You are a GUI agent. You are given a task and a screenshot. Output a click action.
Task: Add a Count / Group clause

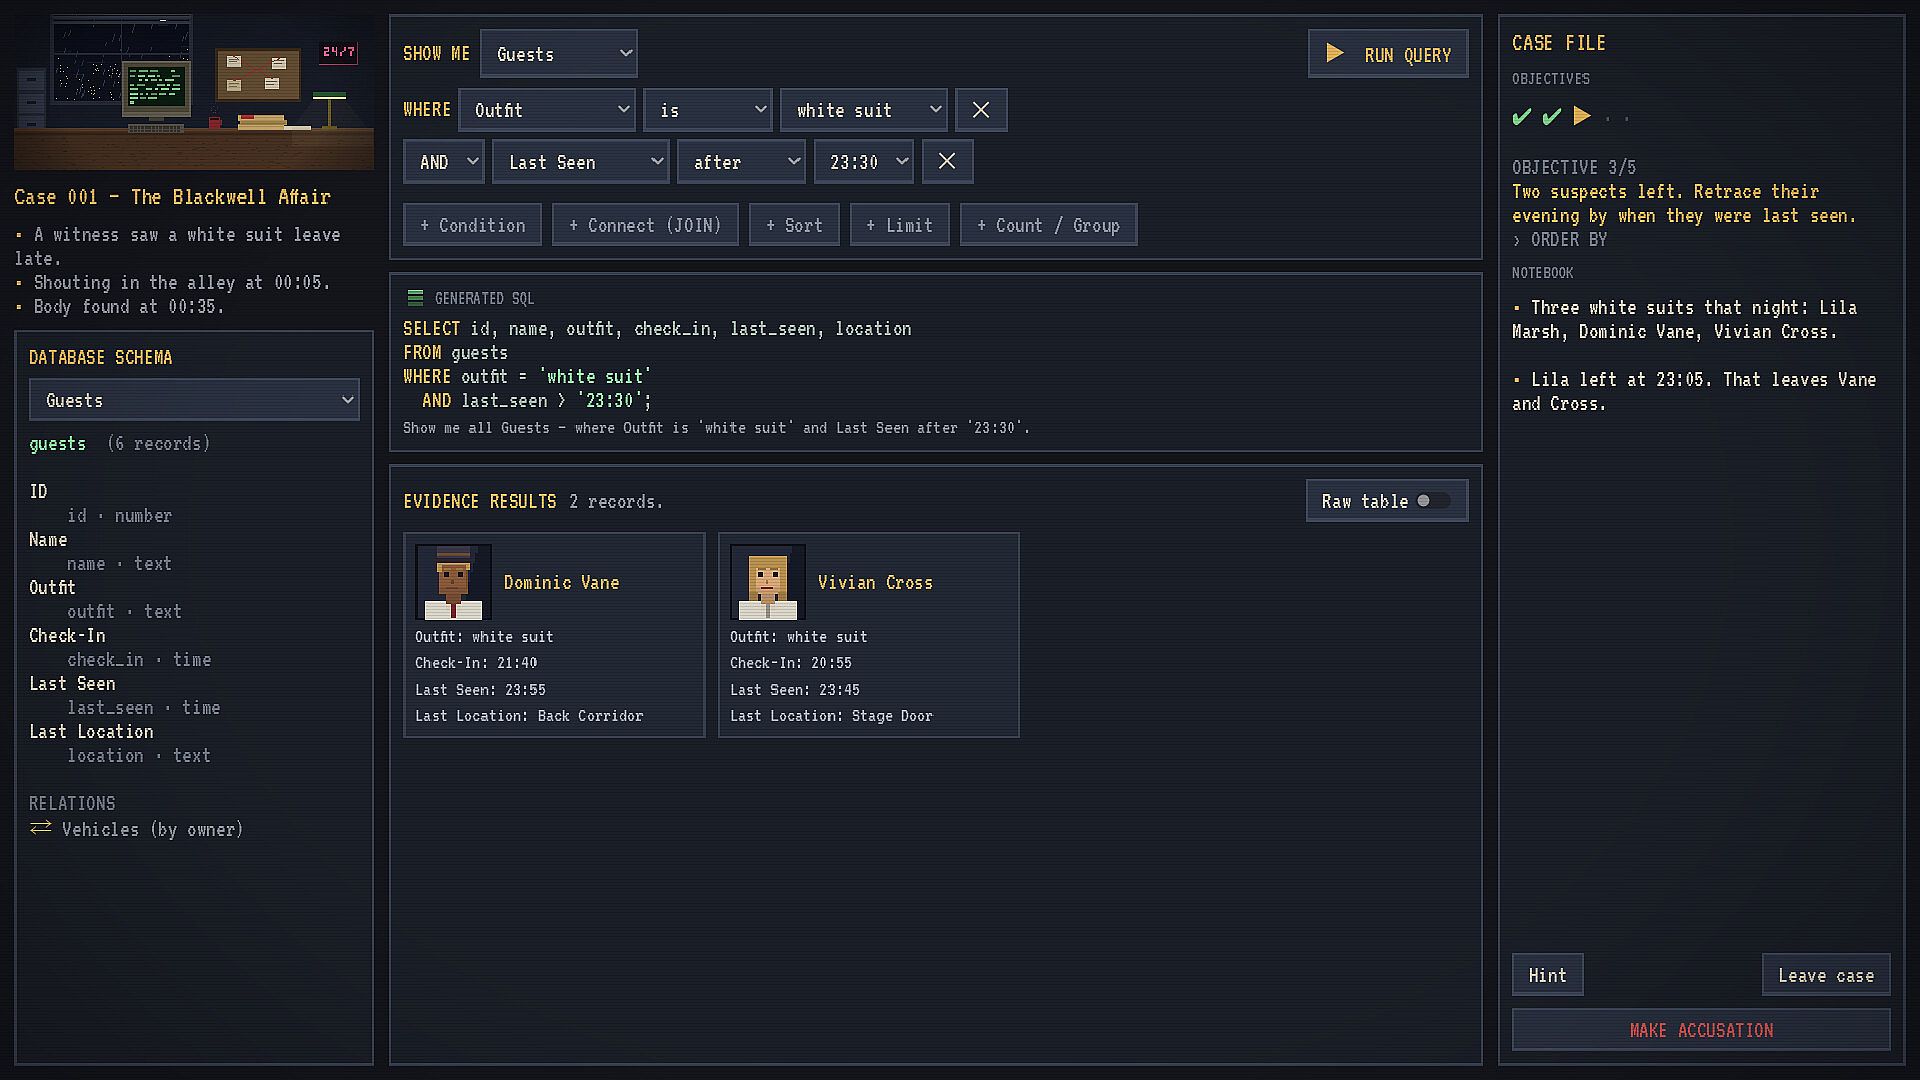pos(1048,225)
